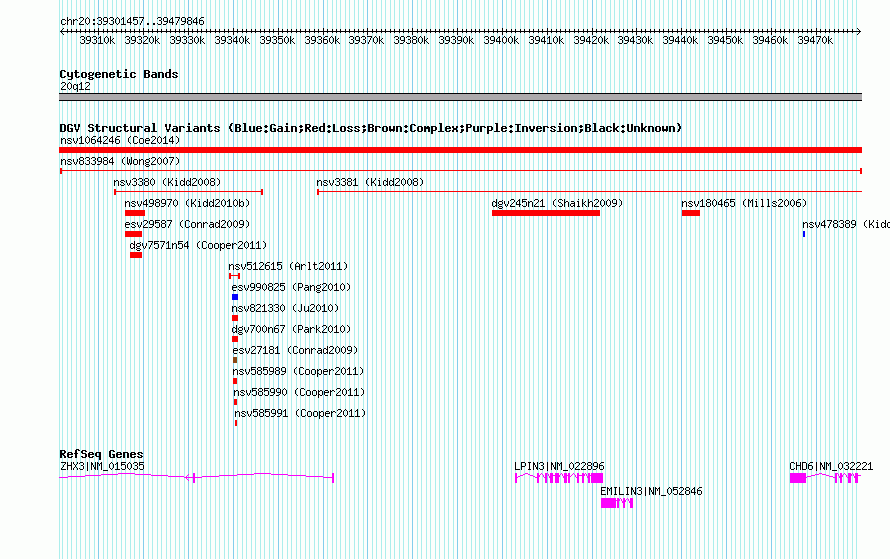Image resolution: width=890 pixels, height=559 pixels.
Task: Click the 39420k ruler tick label
Action: point(591,40)
